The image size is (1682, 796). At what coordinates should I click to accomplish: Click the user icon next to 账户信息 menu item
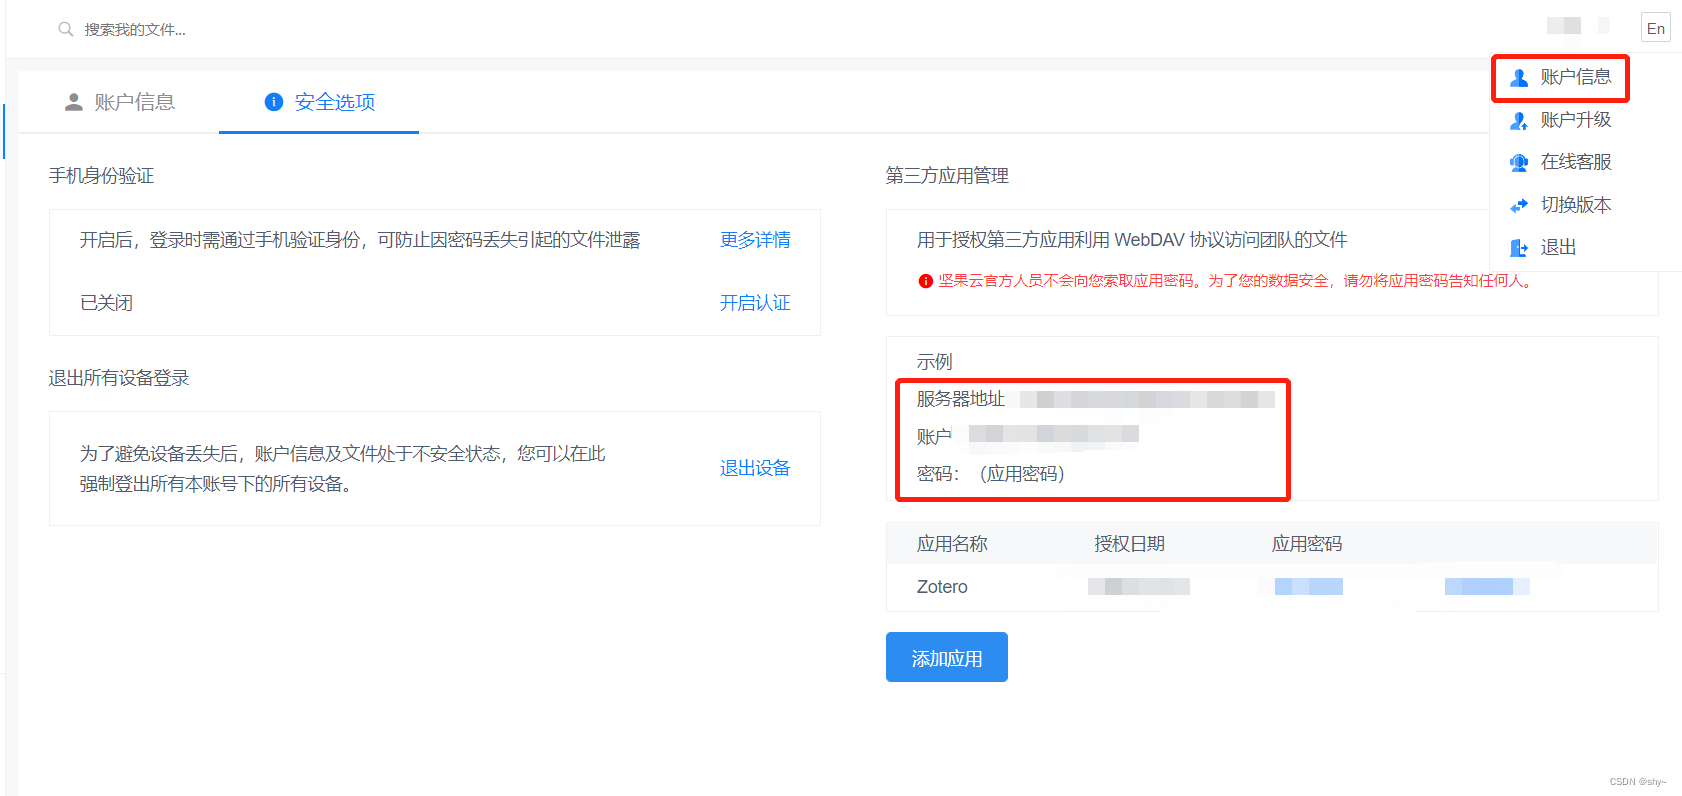click(1519, 78)
